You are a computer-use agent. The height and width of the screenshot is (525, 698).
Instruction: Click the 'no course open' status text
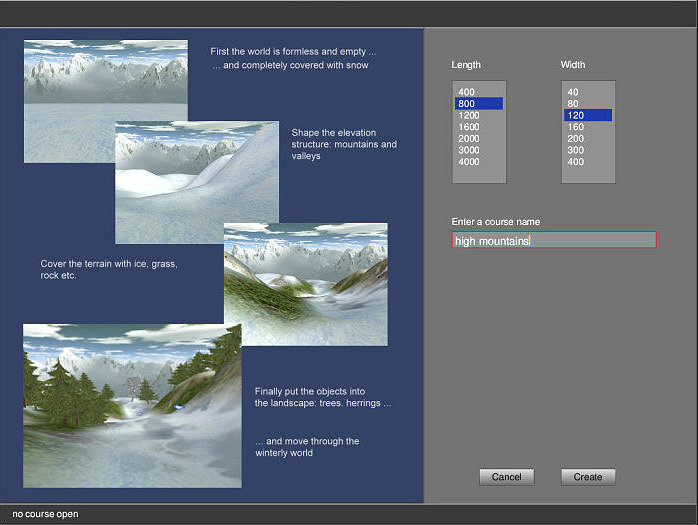click(x=45, y=514)
